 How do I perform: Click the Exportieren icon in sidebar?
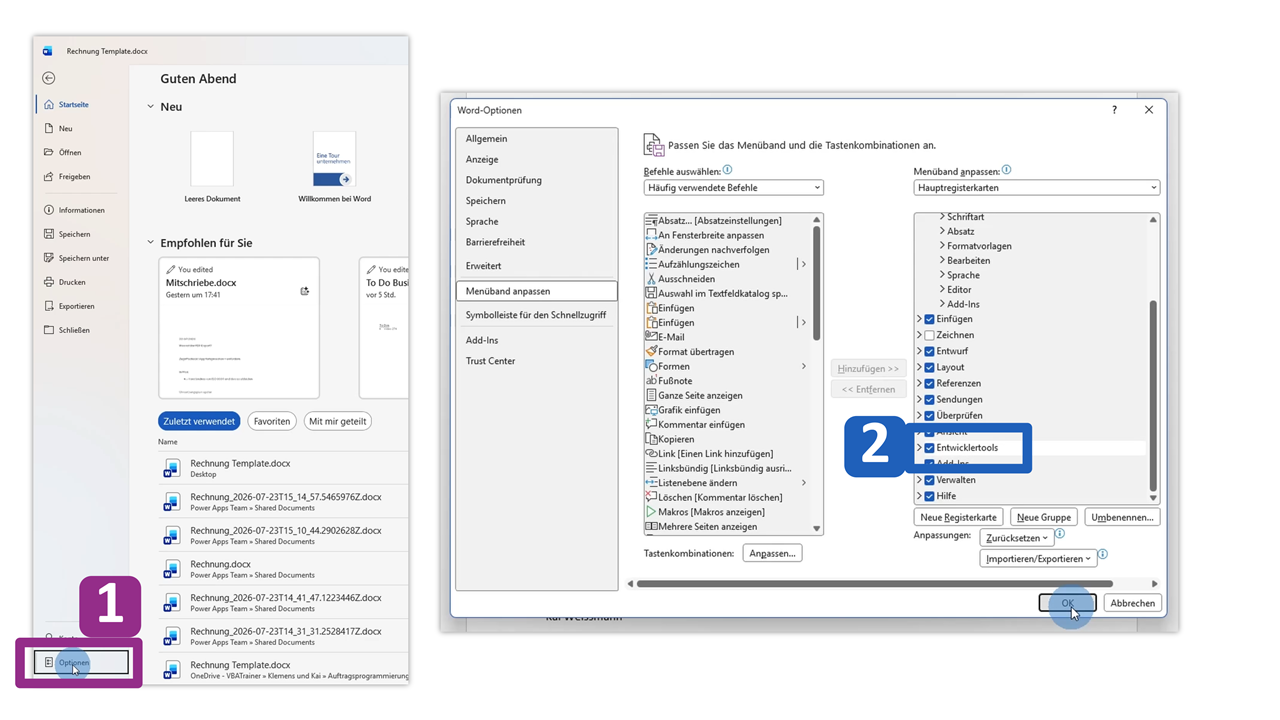tap(49, 306)
